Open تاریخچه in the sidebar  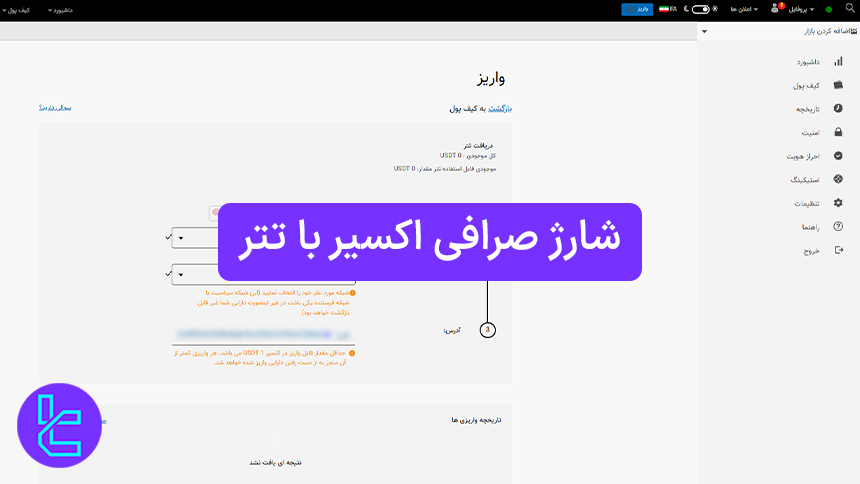click(x=808, y=109)
